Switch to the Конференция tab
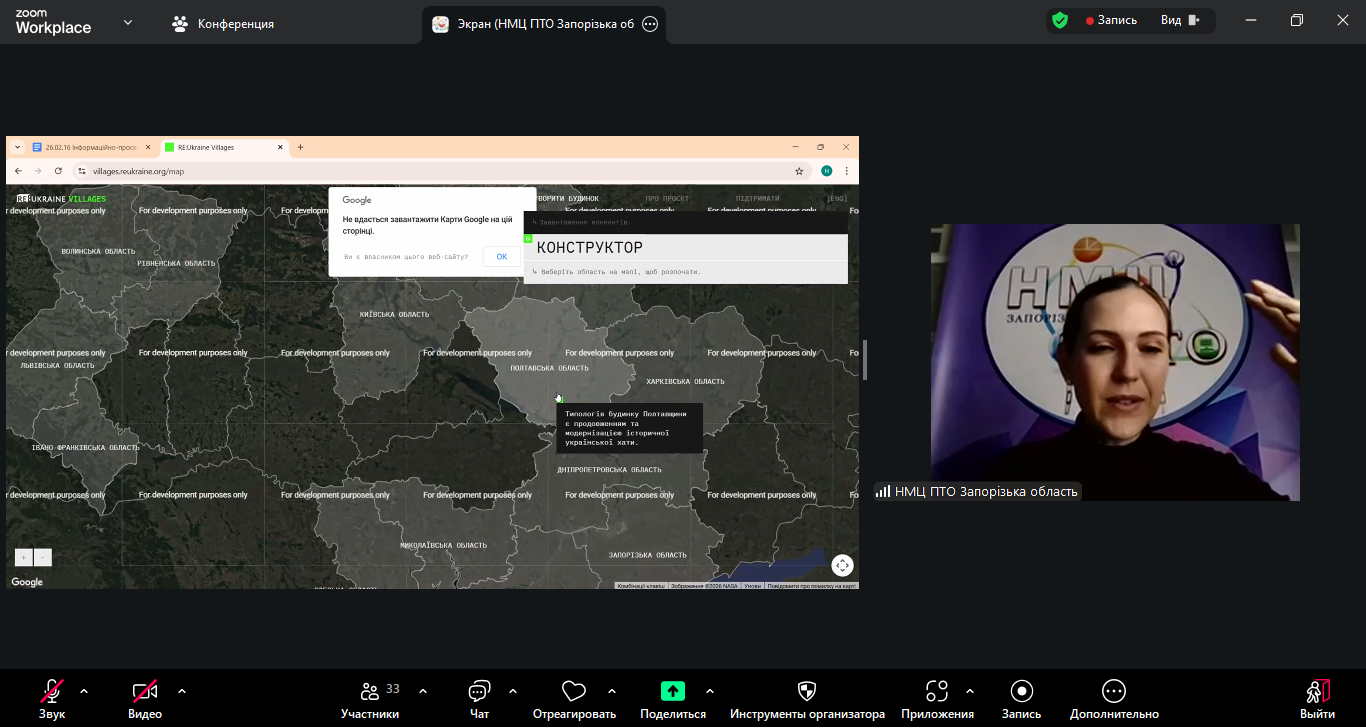 tap(223, 23)
